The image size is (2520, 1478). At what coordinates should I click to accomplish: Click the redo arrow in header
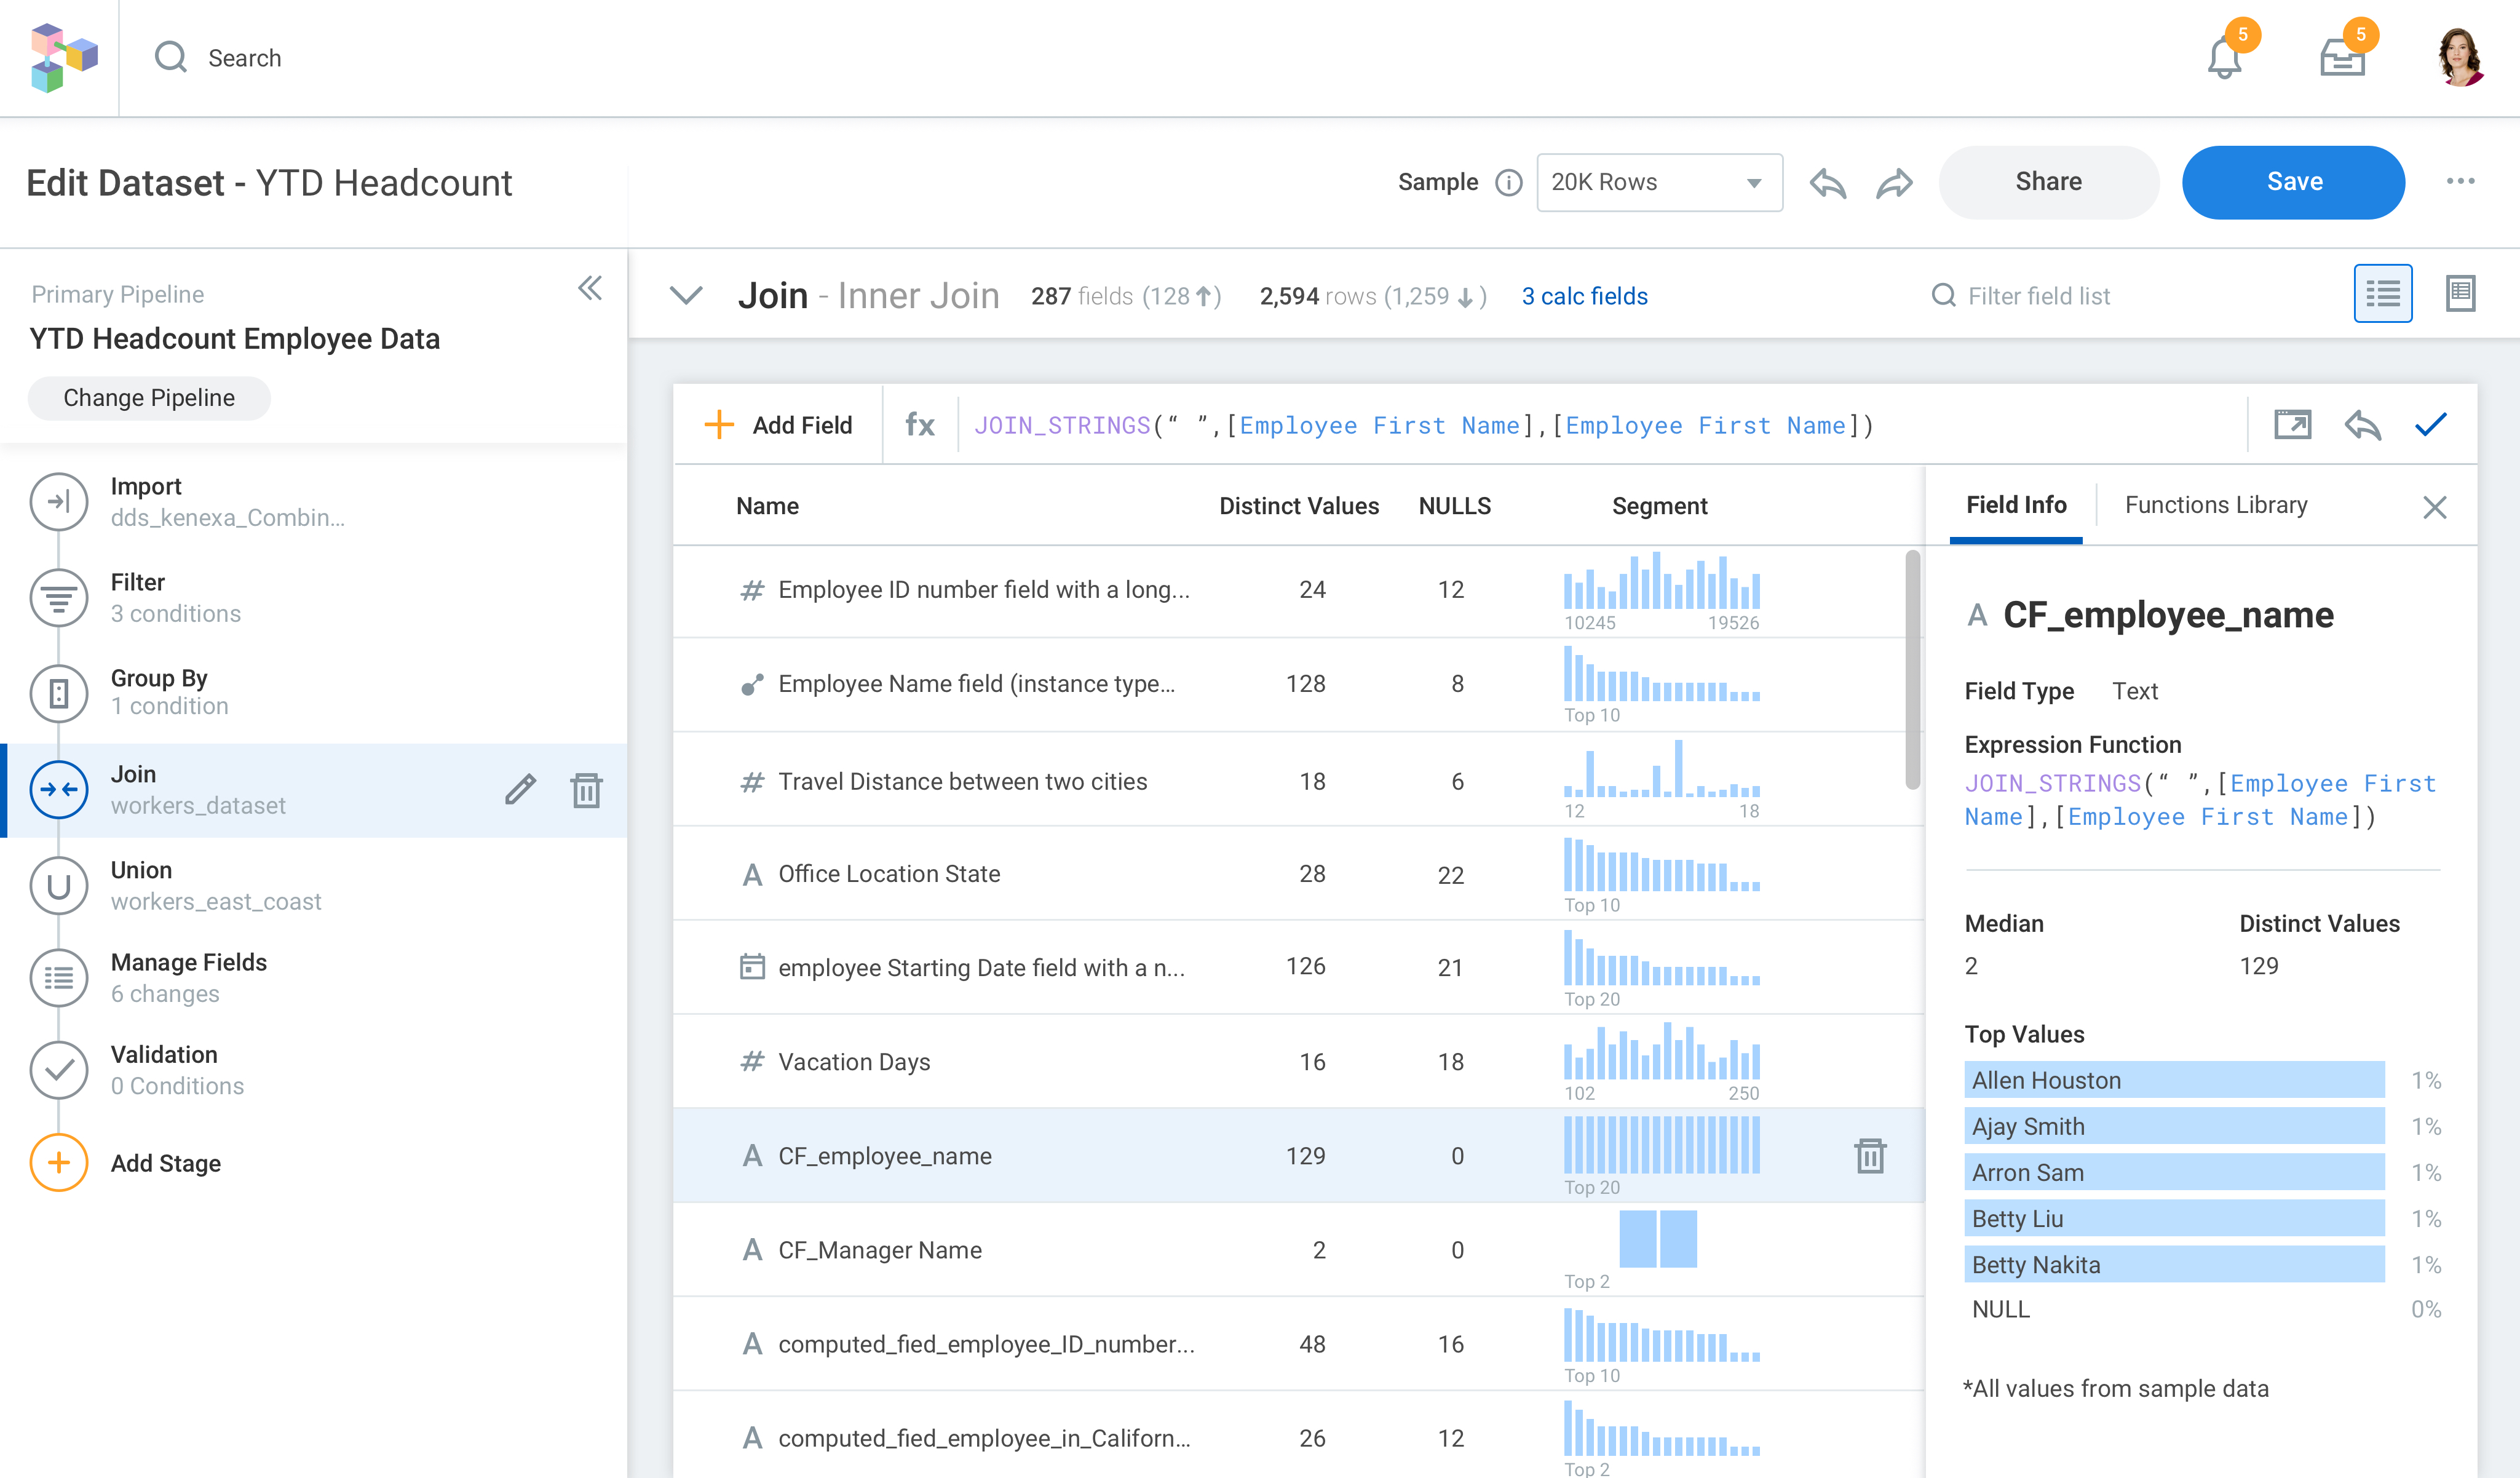tap(1894, 183)
